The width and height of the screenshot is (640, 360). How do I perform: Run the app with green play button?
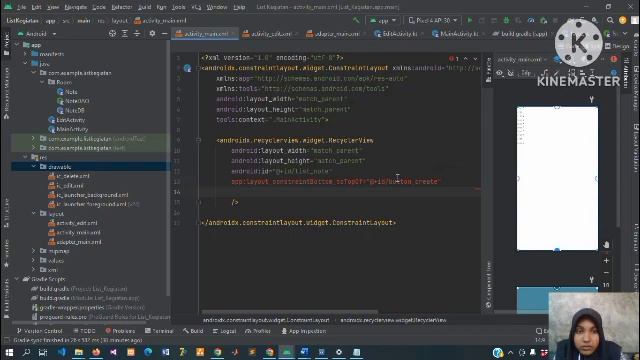click(x=470, y=20)
